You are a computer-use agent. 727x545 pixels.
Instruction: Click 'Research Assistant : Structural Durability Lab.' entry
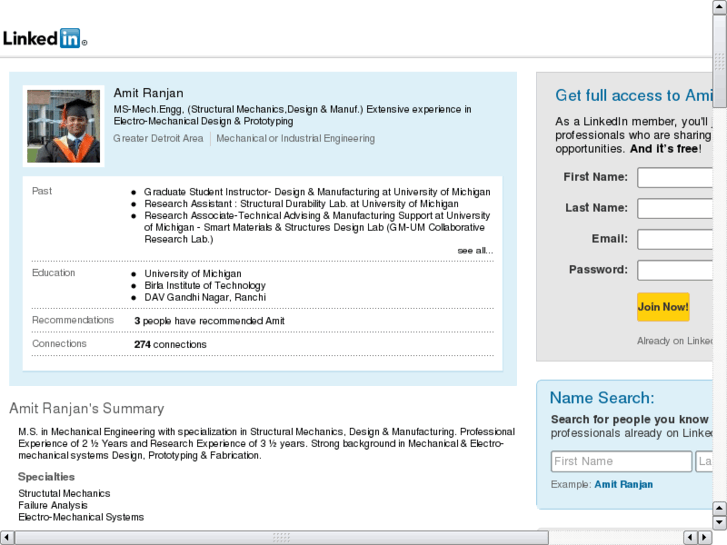coord(301,204)
